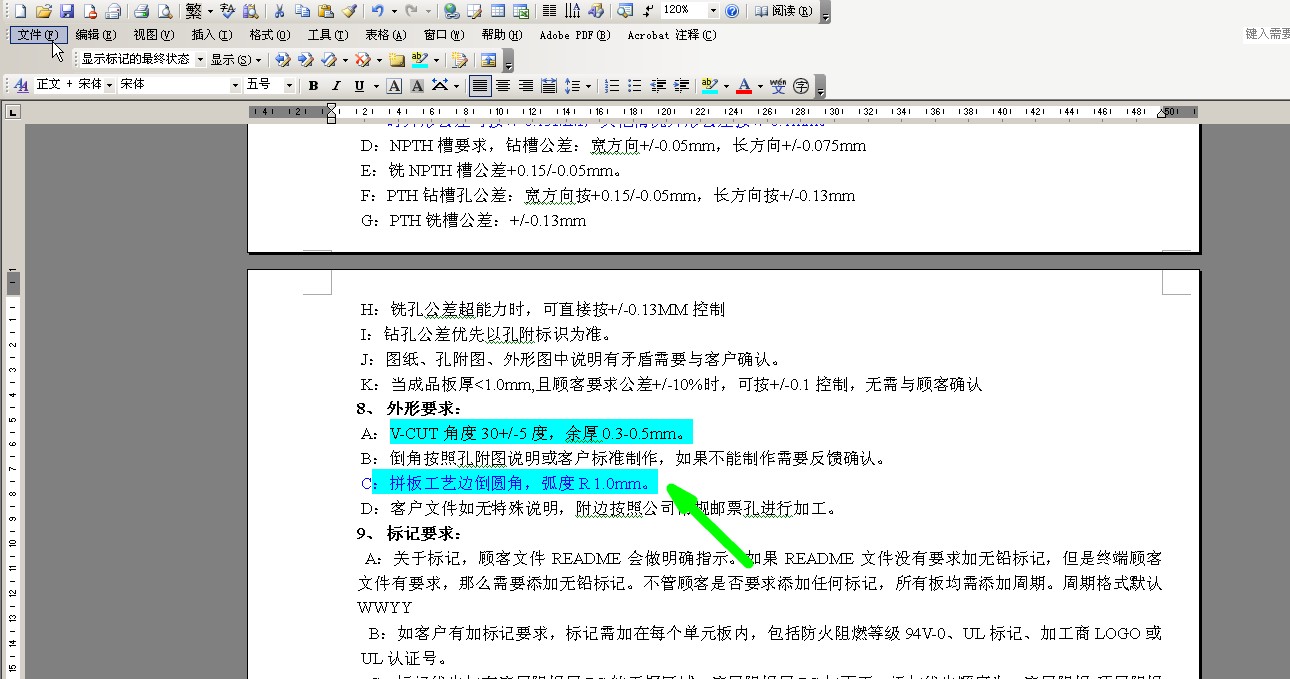Save the current document
1290x679 pixels.
[67, 11]
